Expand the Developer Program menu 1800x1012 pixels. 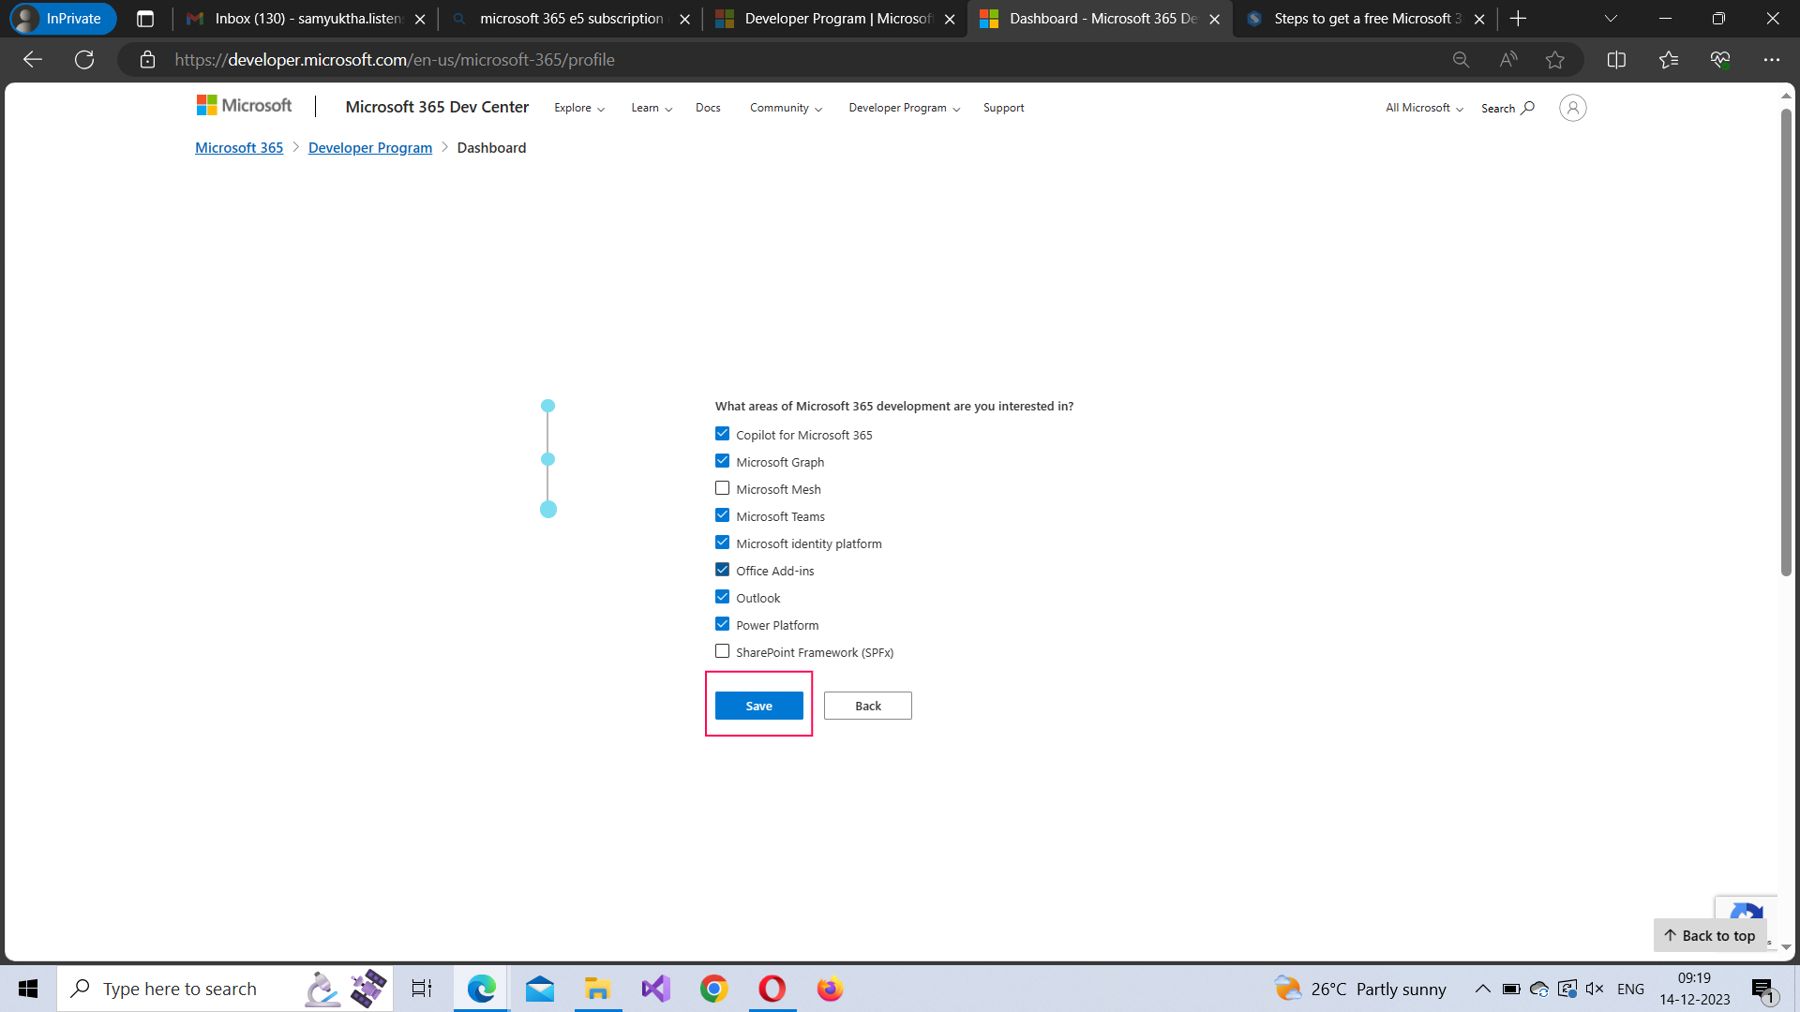904,108
